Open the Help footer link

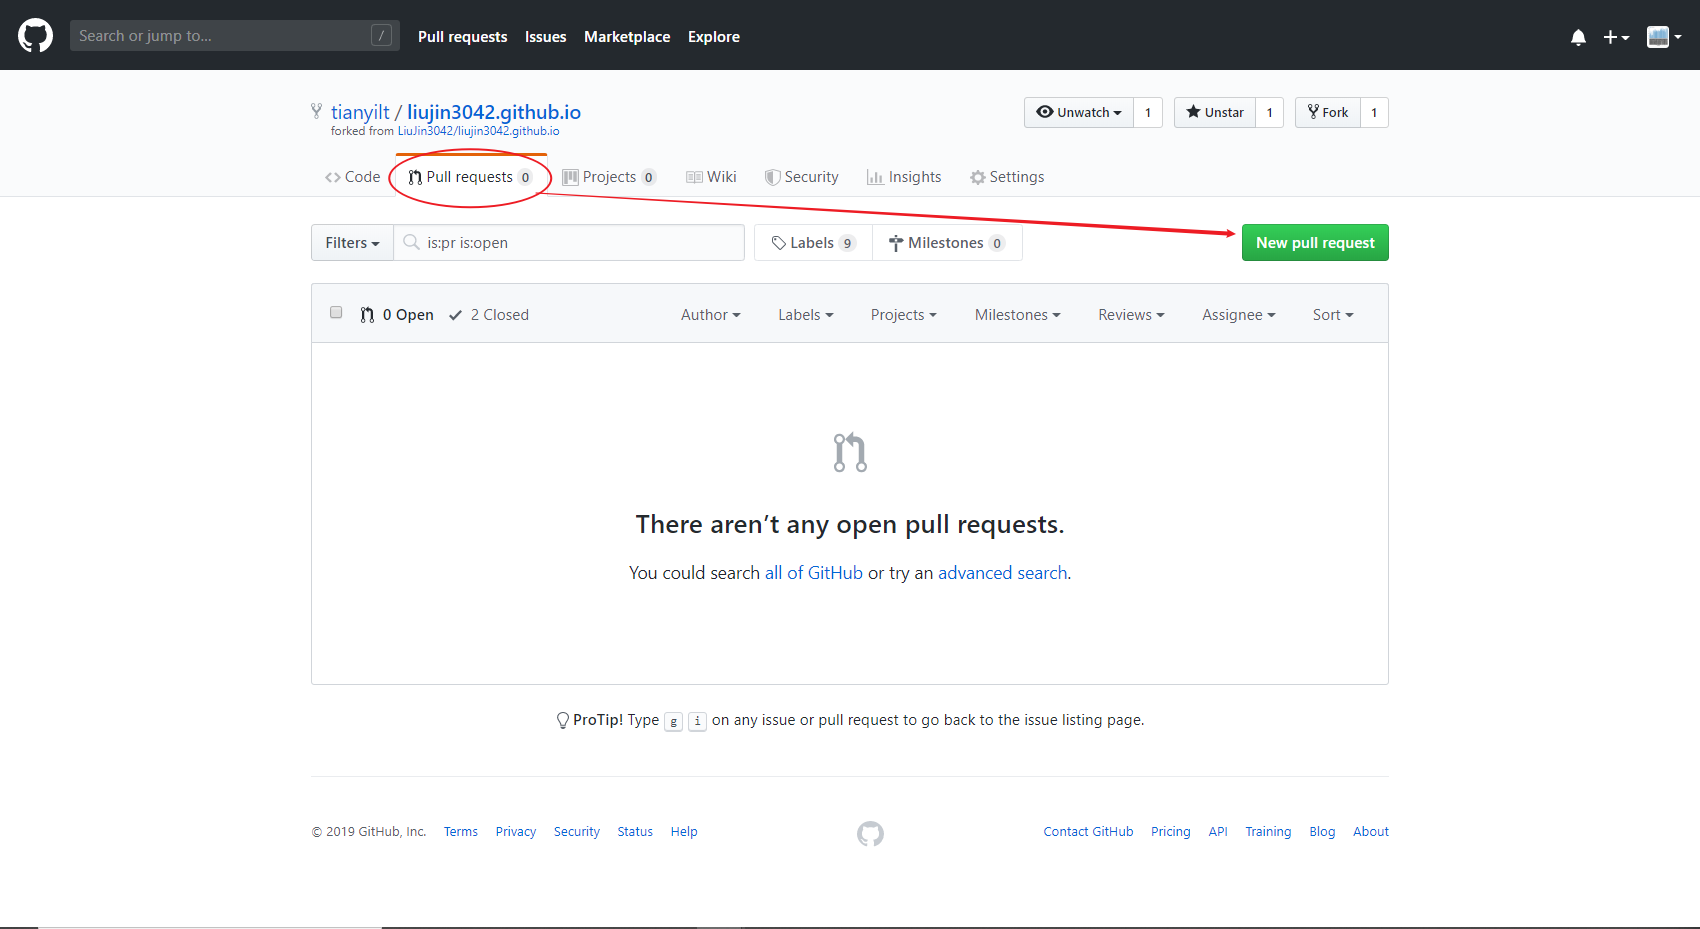684,832
